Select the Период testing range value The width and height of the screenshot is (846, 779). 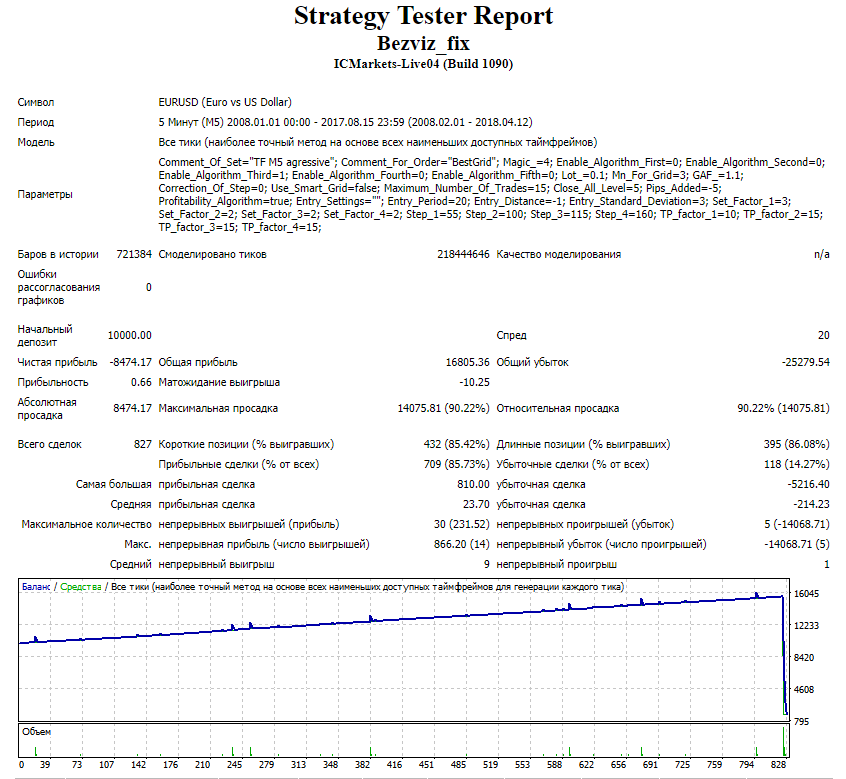[x=345, y=122]
